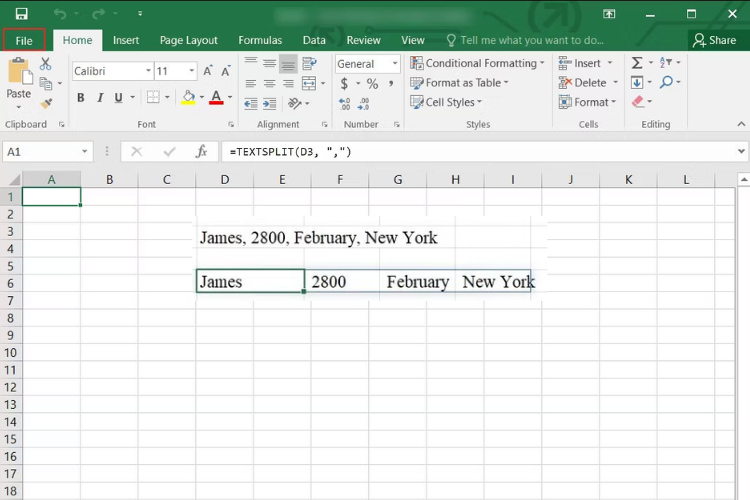Apply yellow fill color bucket
This screenshot has width=750, height=500.
coord(188,97)
